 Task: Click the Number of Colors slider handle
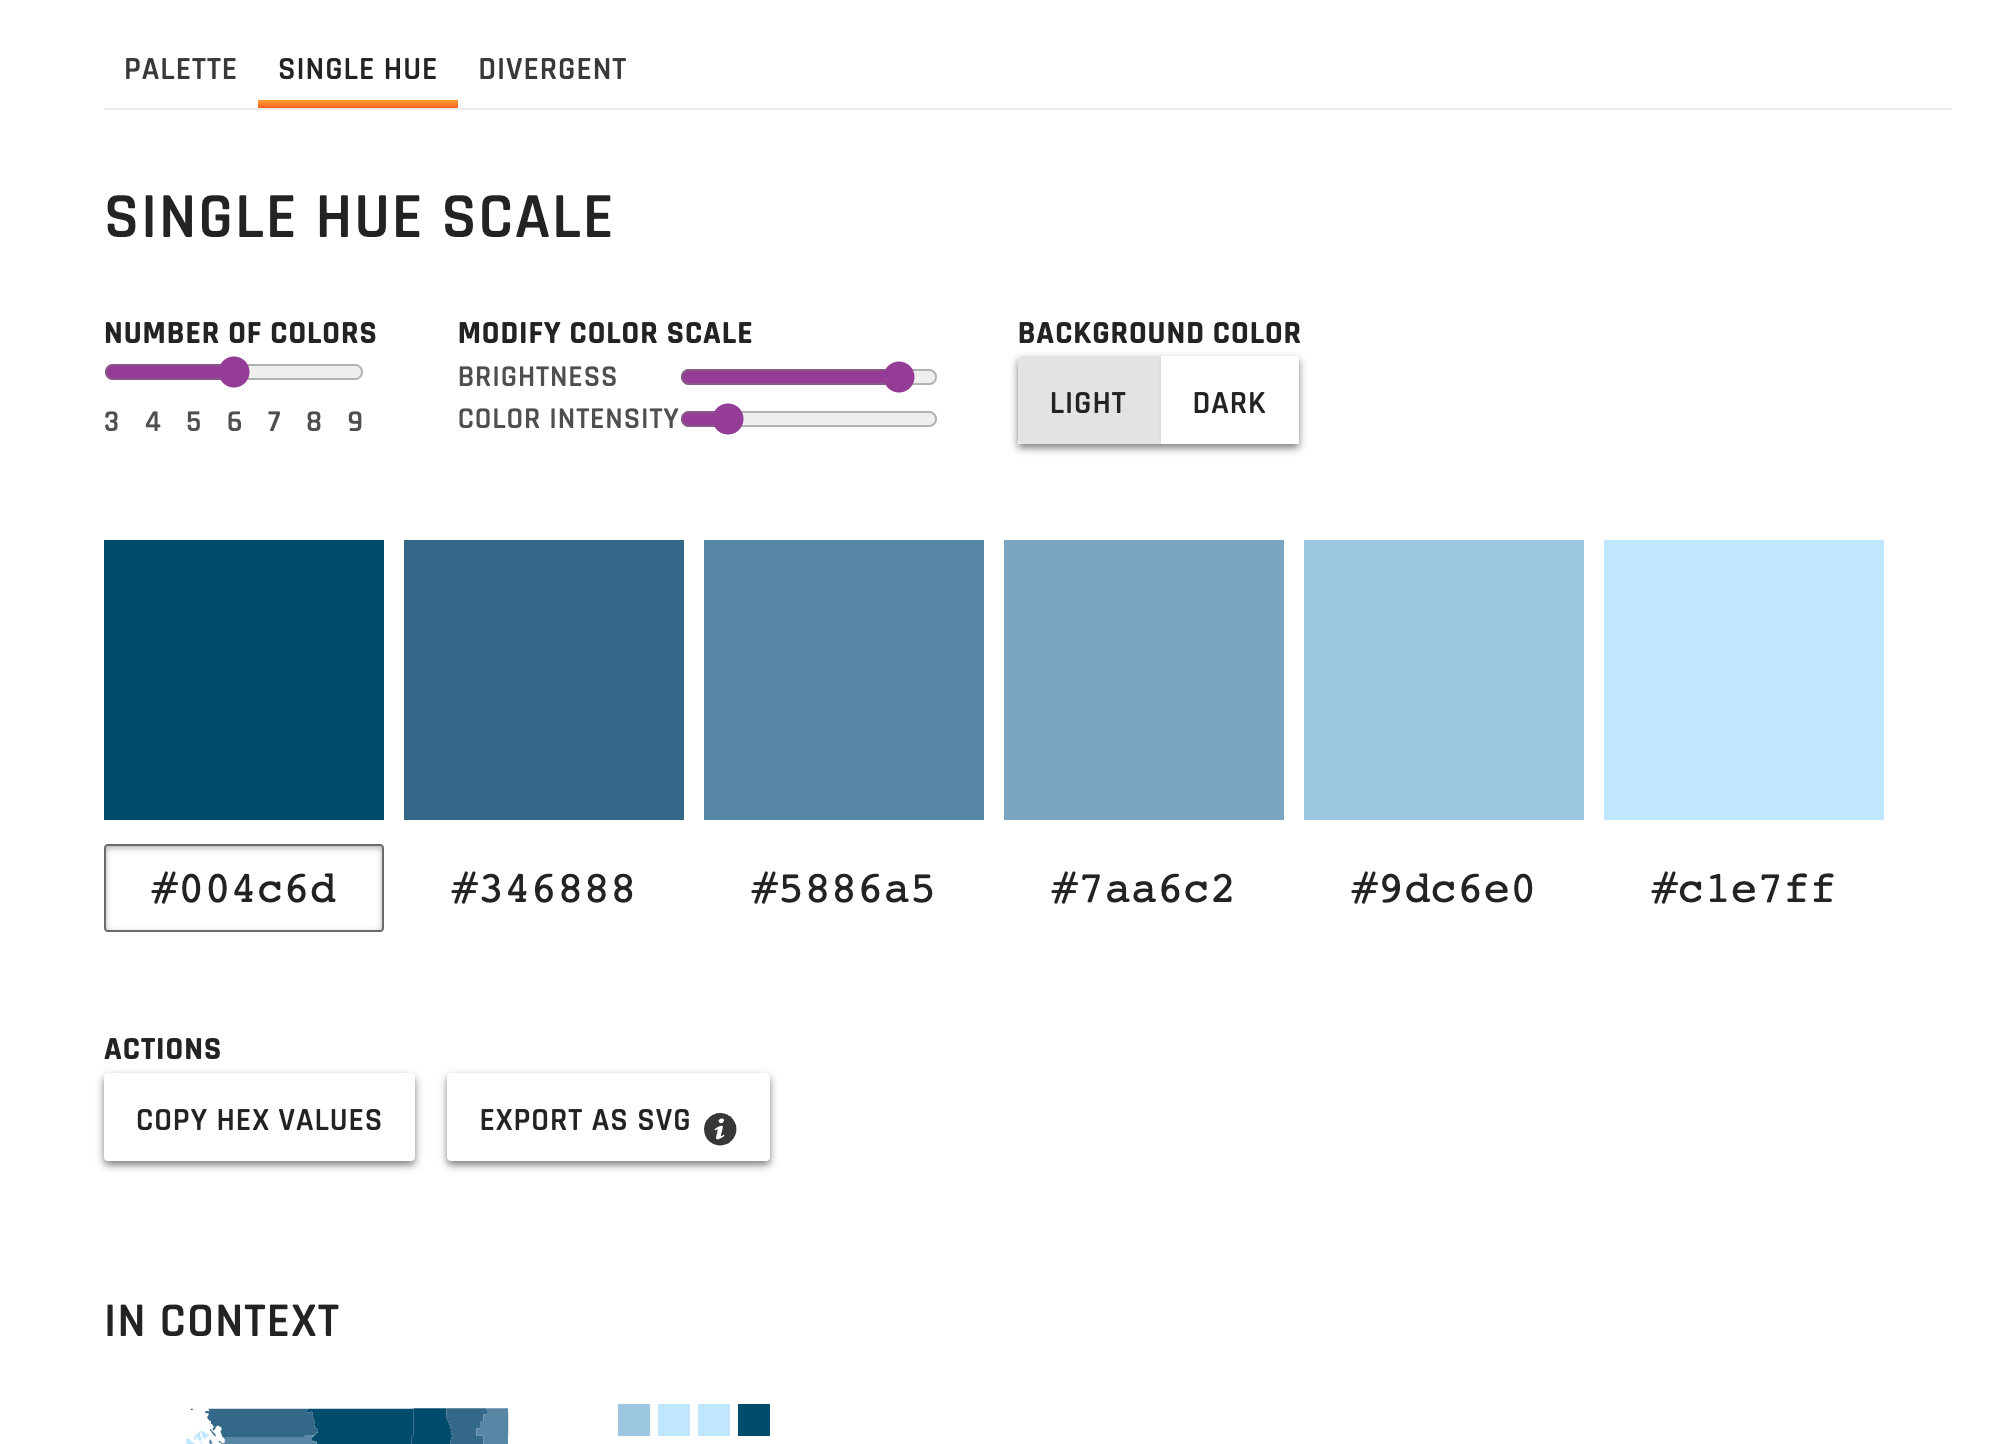(x=234, y=372)
